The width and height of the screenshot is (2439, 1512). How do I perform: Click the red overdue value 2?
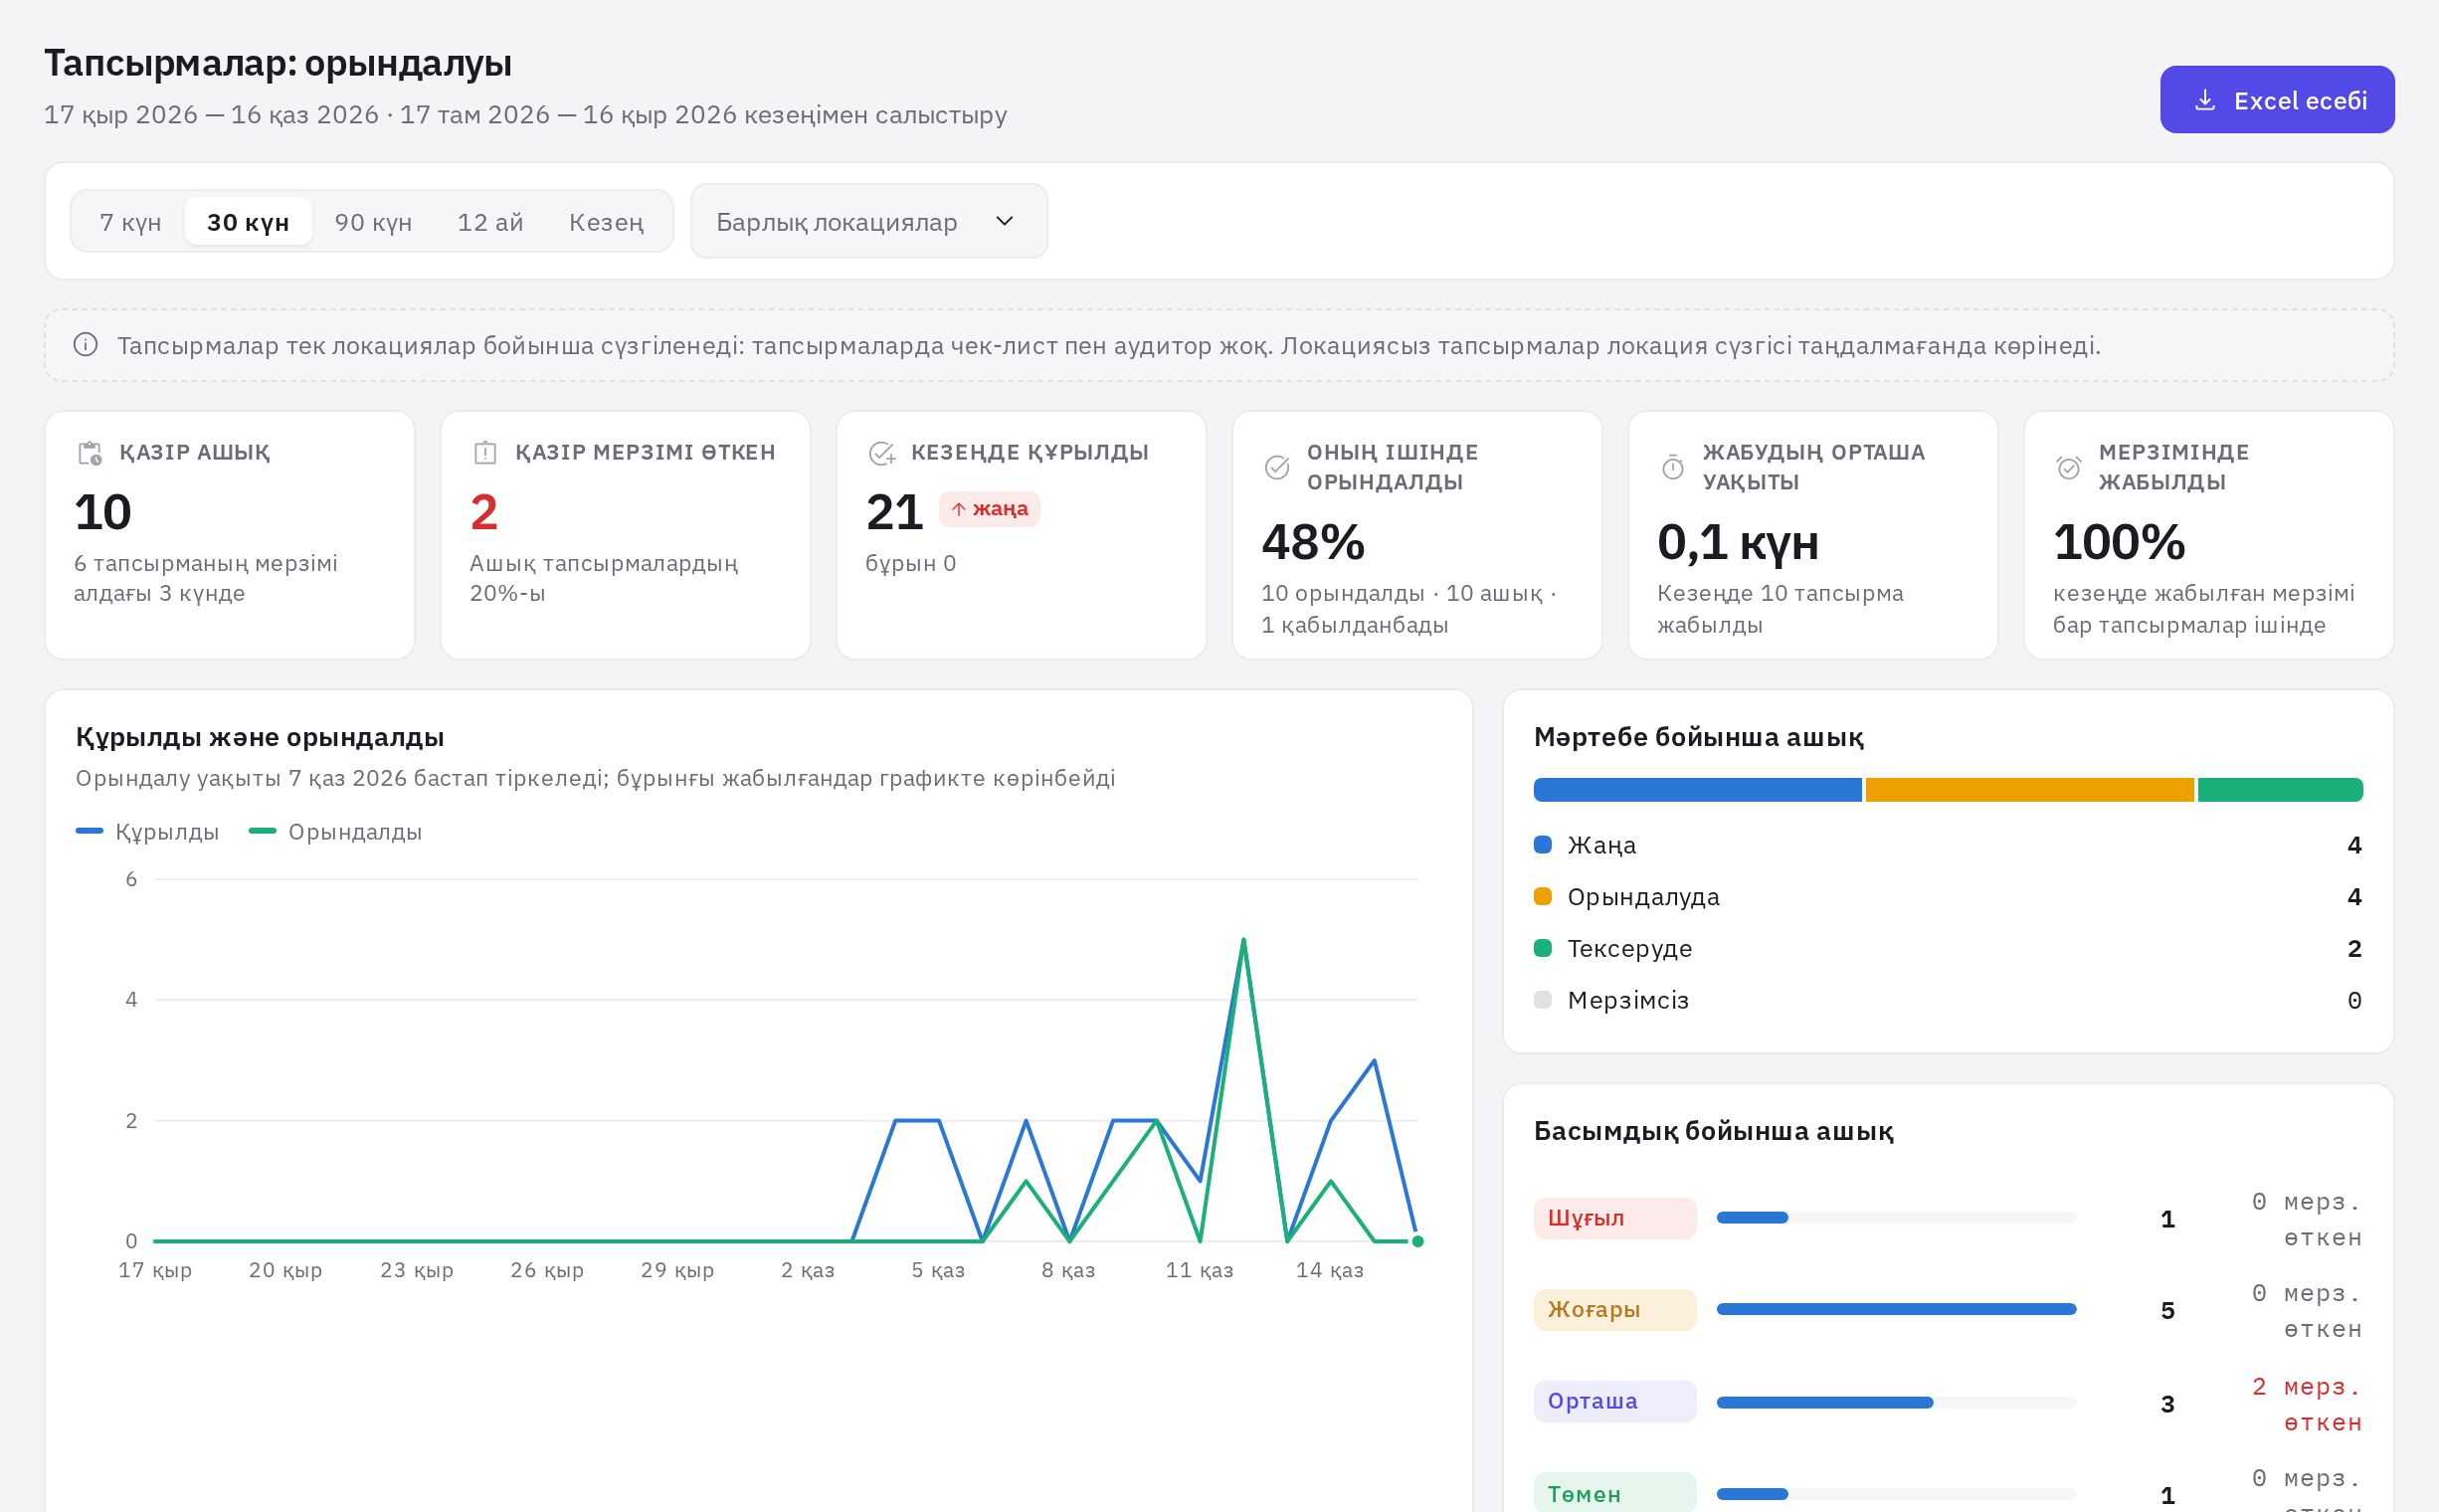(484, 512)
